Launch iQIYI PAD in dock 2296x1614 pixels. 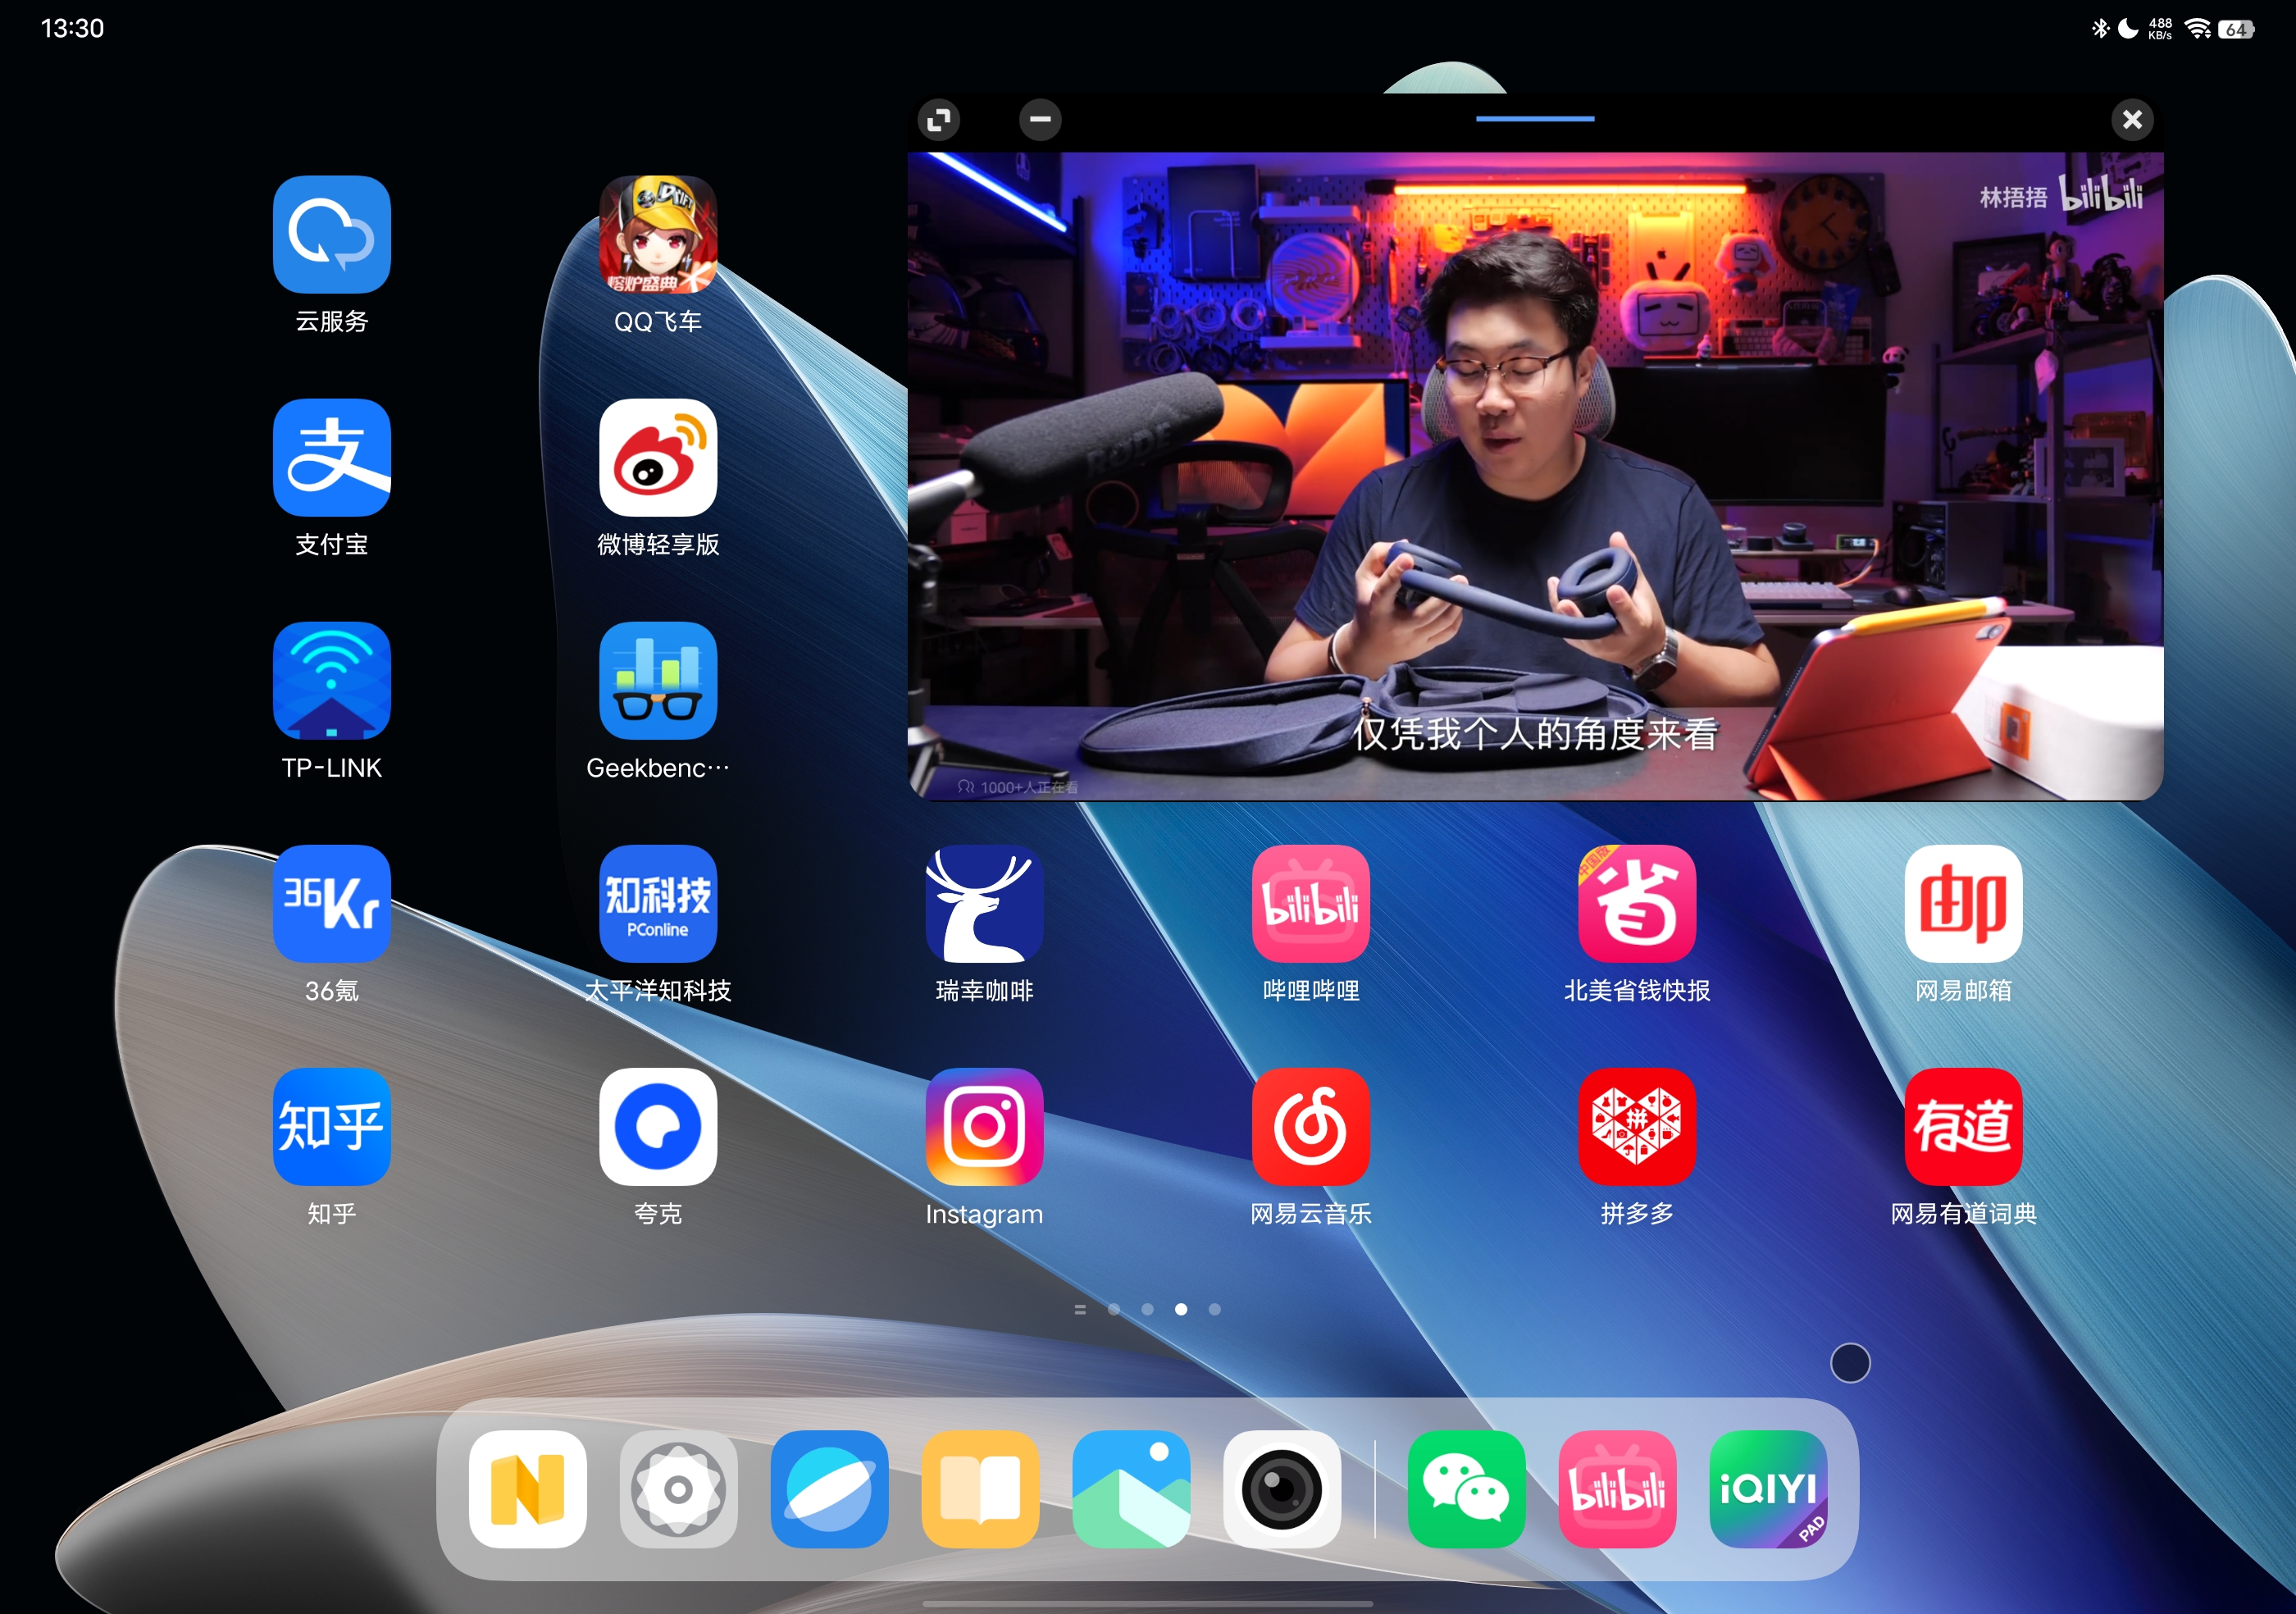point(1768,1488)
